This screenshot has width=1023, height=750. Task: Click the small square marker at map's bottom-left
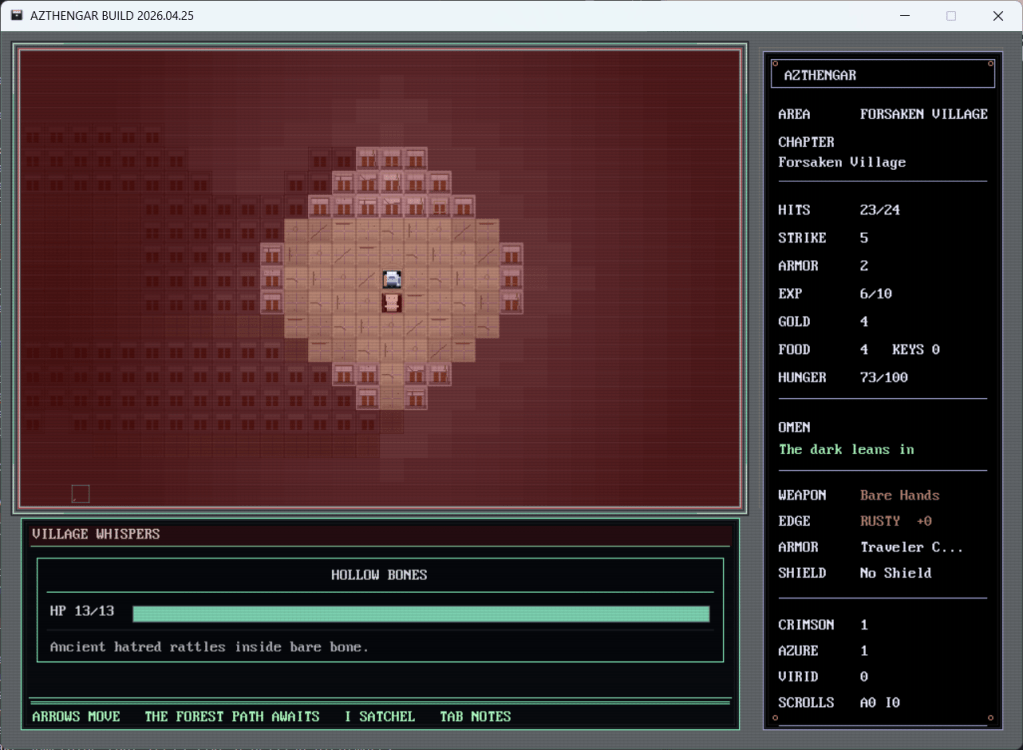[81, 493]
